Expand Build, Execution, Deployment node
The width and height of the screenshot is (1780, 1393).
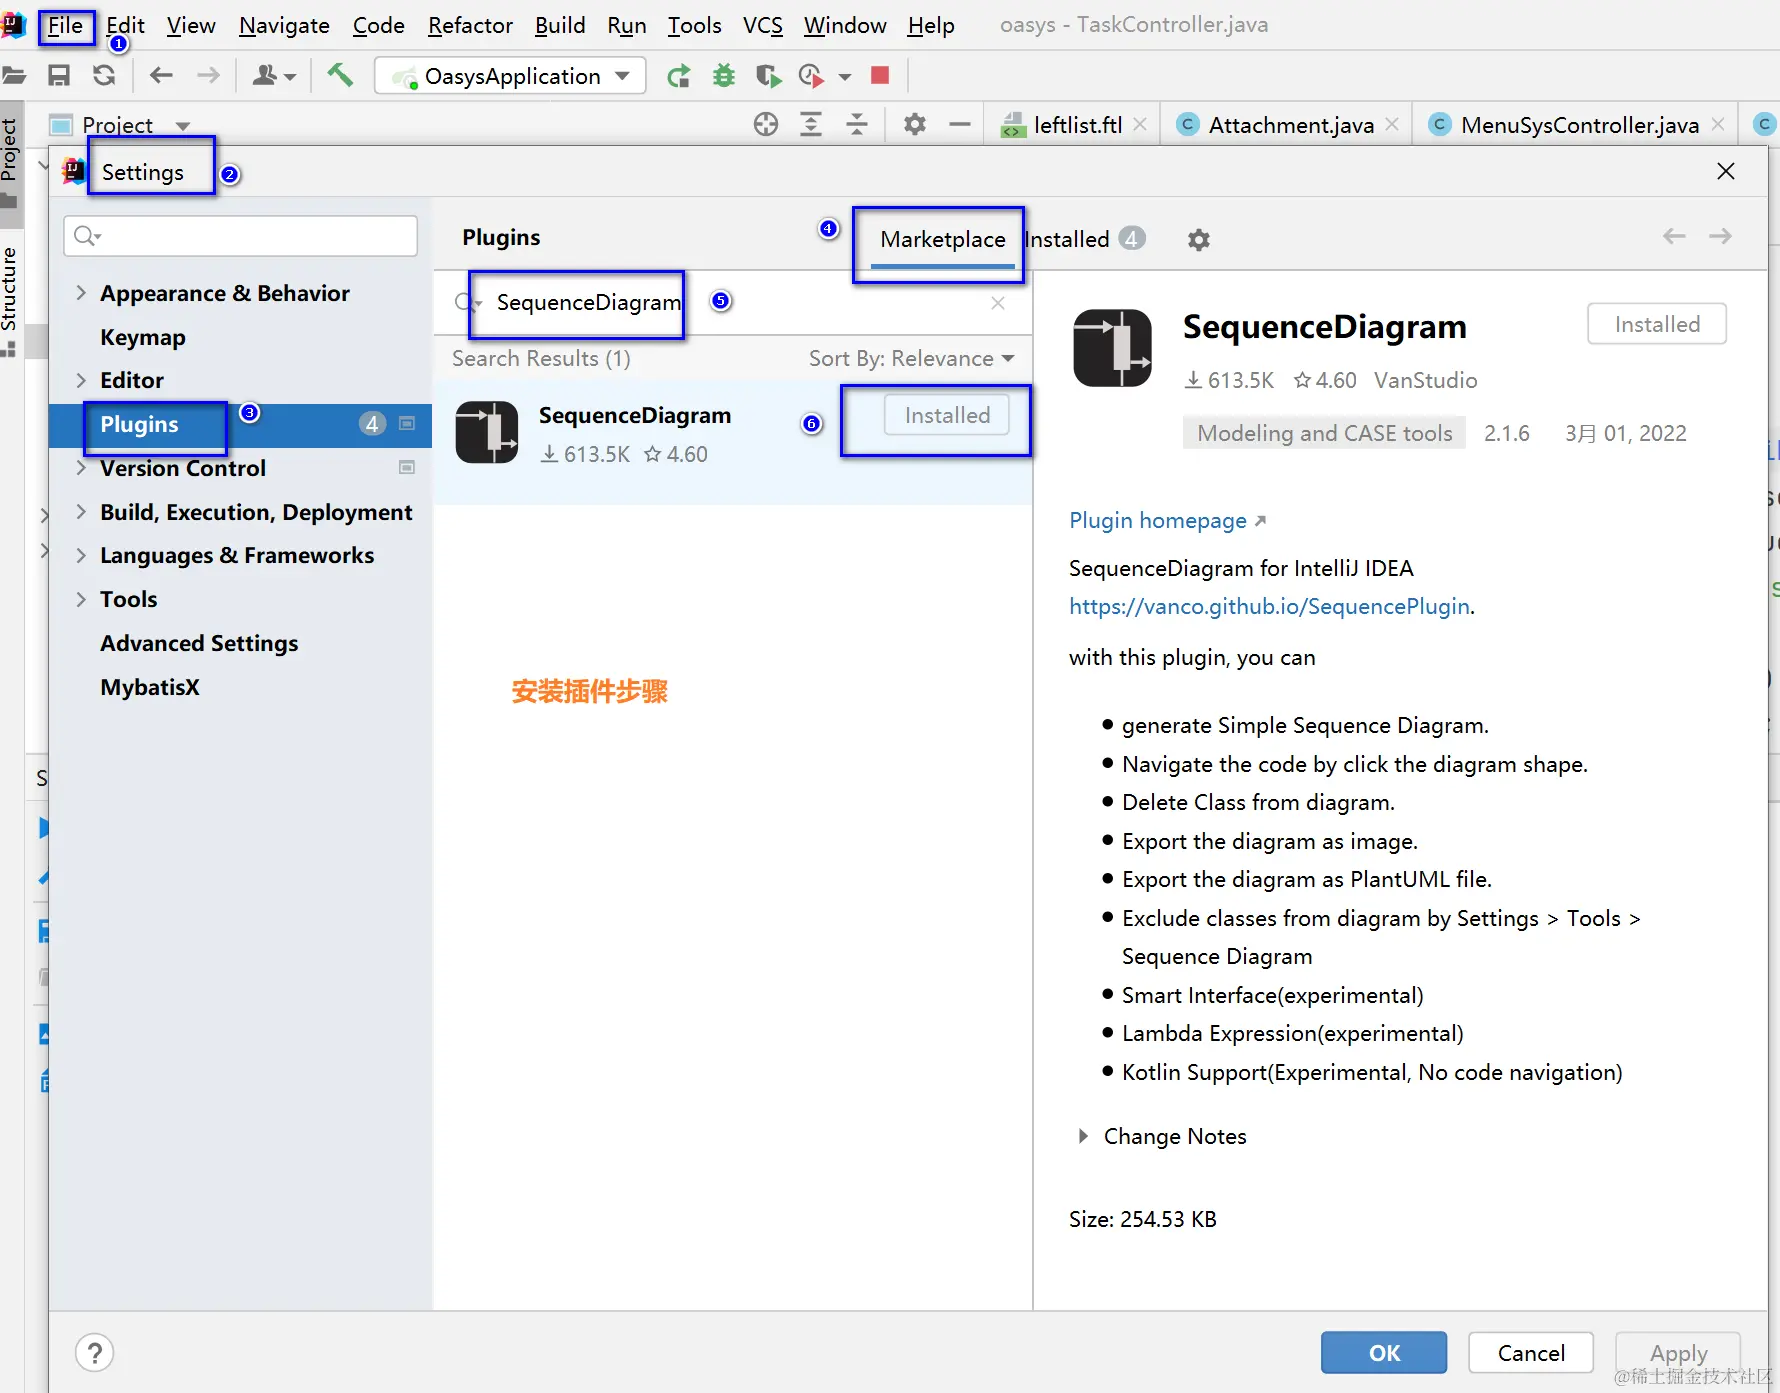pyautogui.click(x=81, y=512)
